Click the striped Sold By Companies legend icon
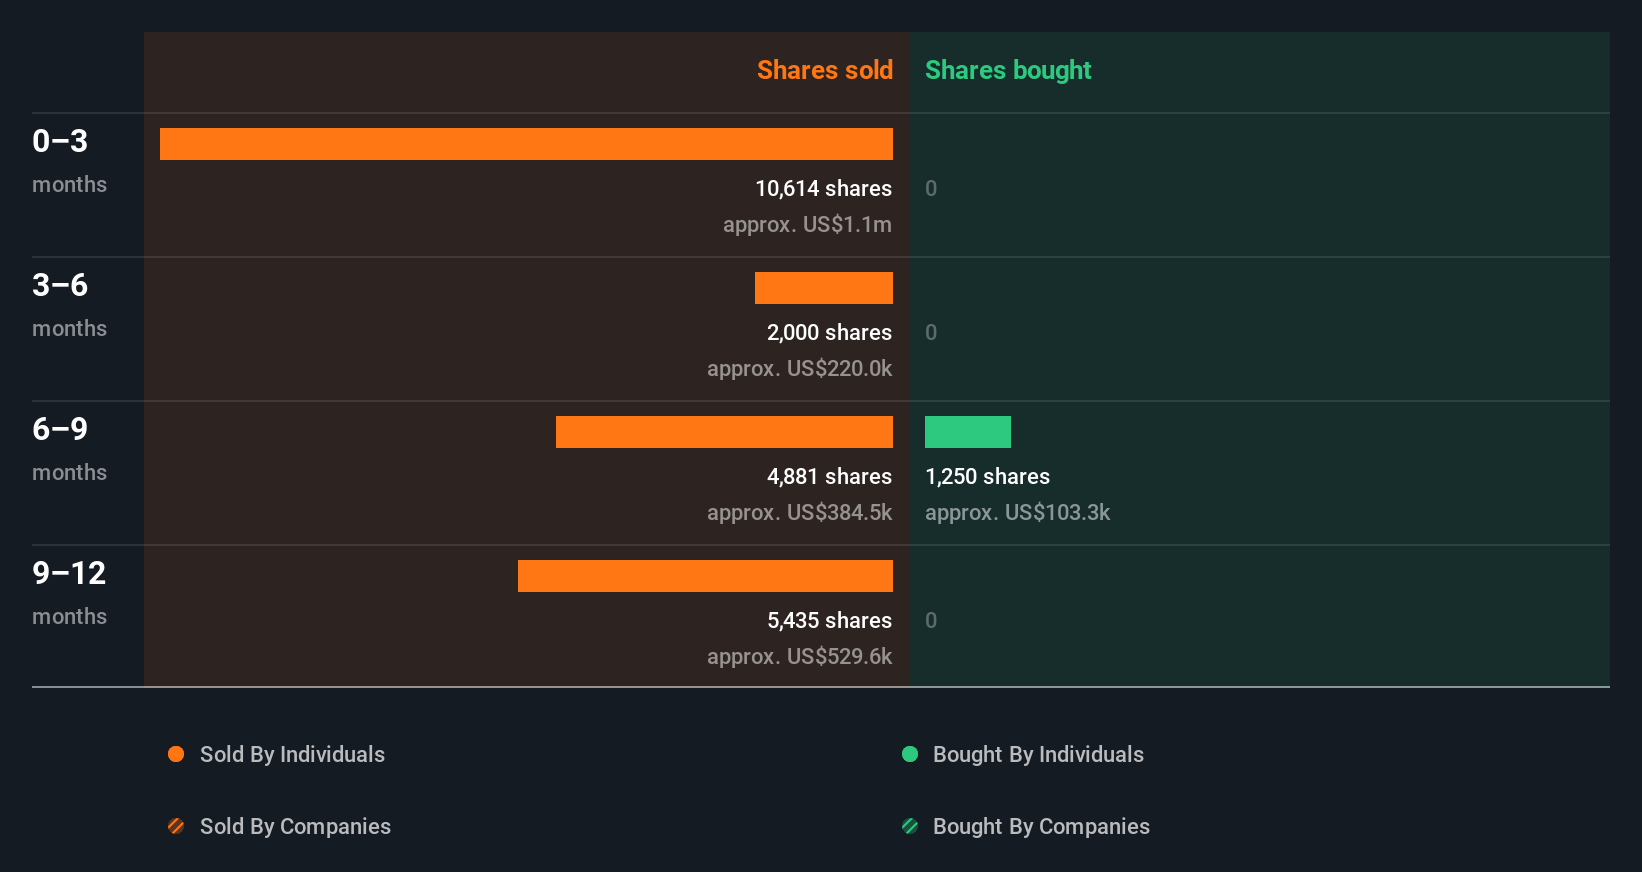The width and height of the screenshot is (1642, 872). (x=176, y=826)
